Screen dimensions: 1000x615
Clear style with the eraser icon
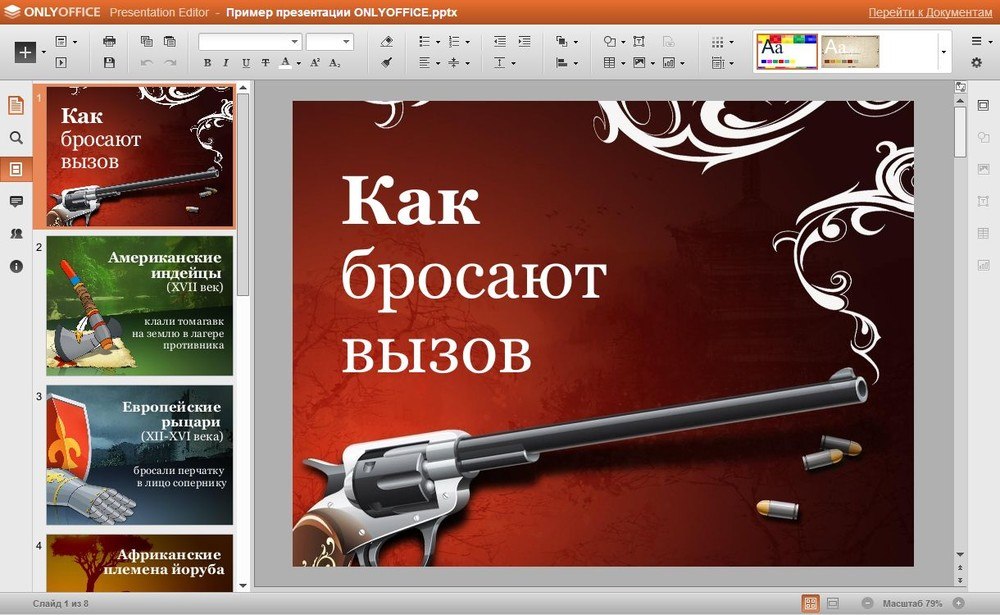point(386,41)
